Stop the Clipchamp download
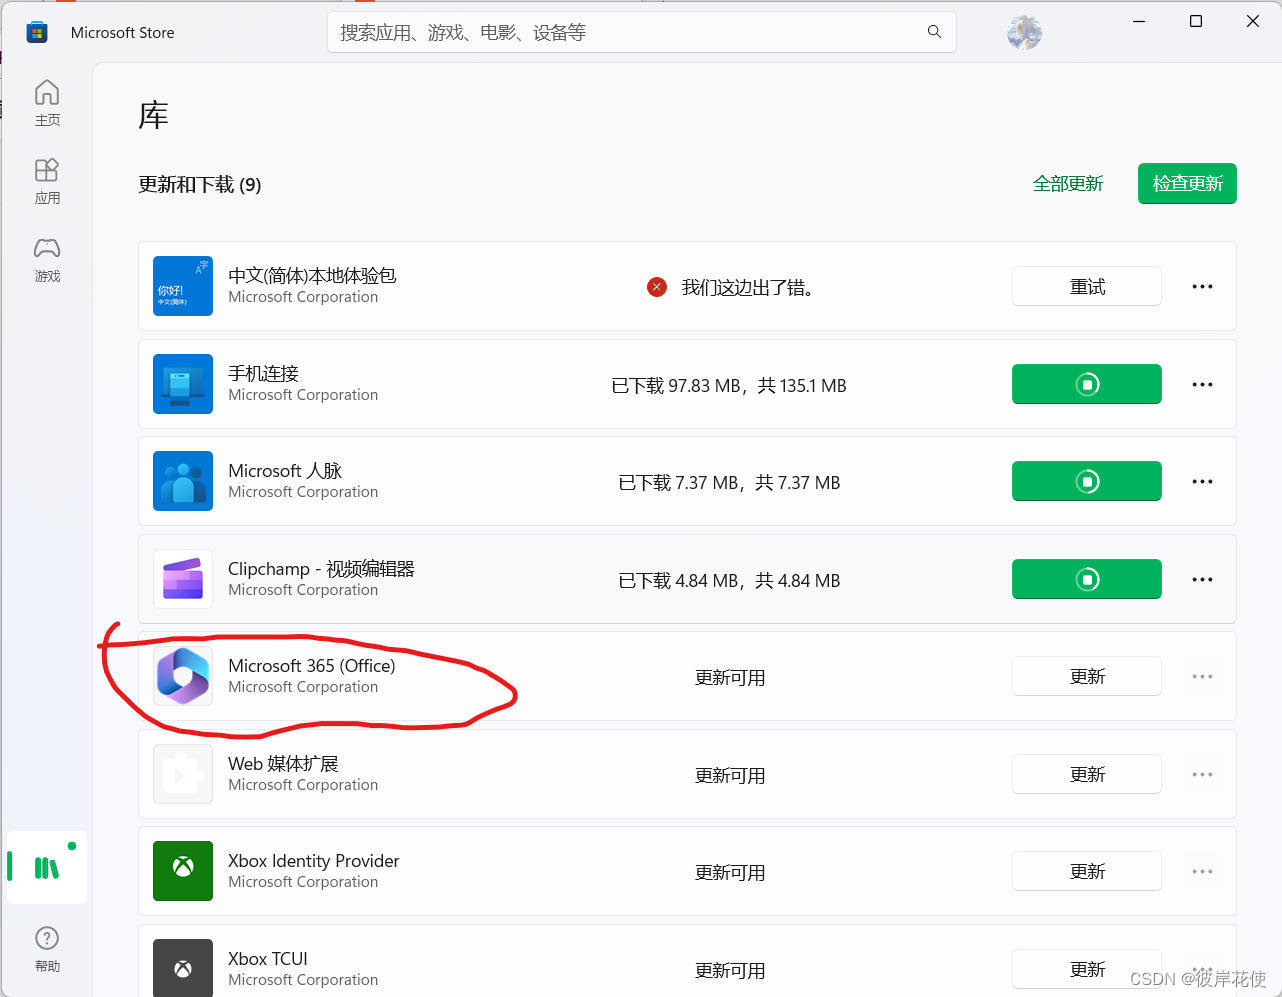 (x=1087, y=579)
